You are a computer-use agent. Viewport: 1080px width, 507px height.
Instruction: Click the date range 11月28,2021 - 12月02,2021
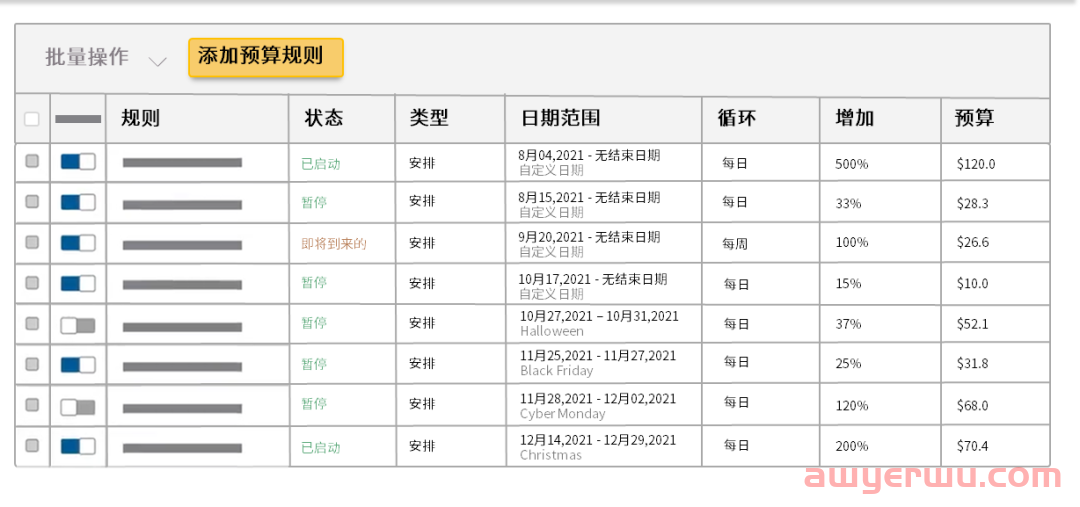[x=598, y=399]
